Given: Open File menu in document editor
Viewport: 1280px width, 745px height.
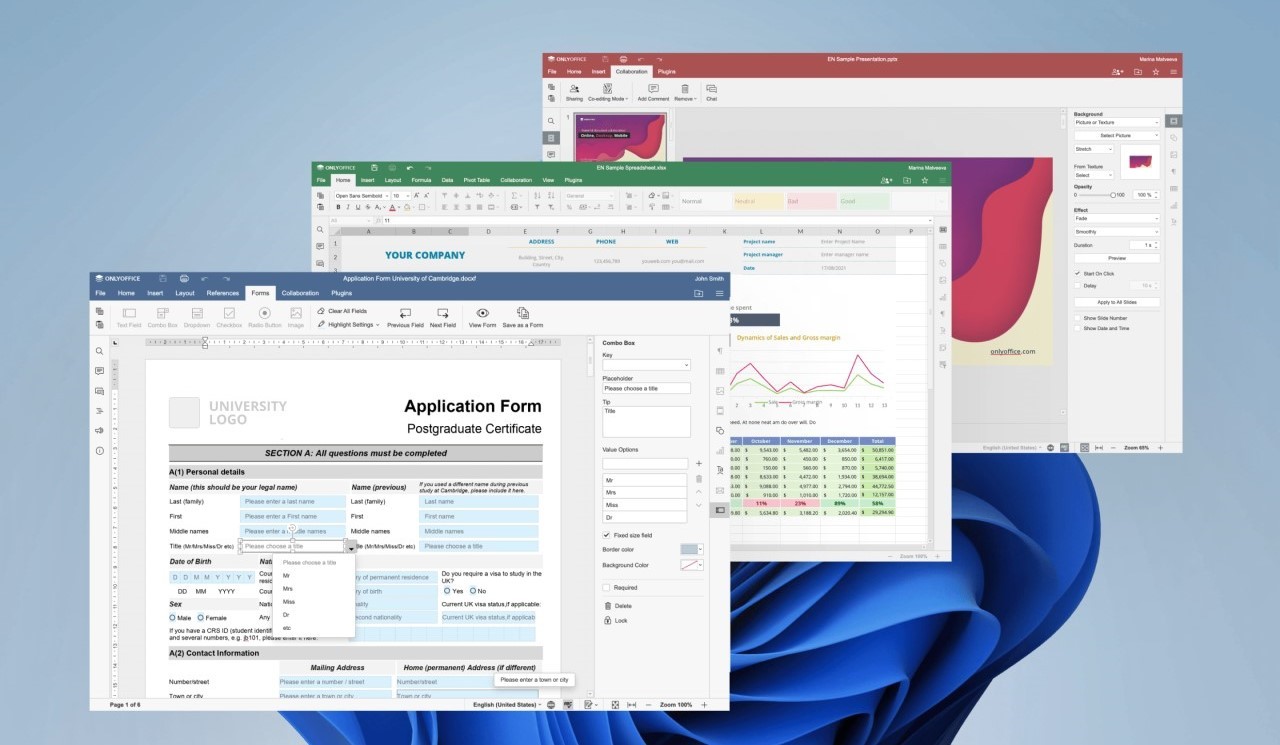Looking at the screenshot, I should 100,293.
